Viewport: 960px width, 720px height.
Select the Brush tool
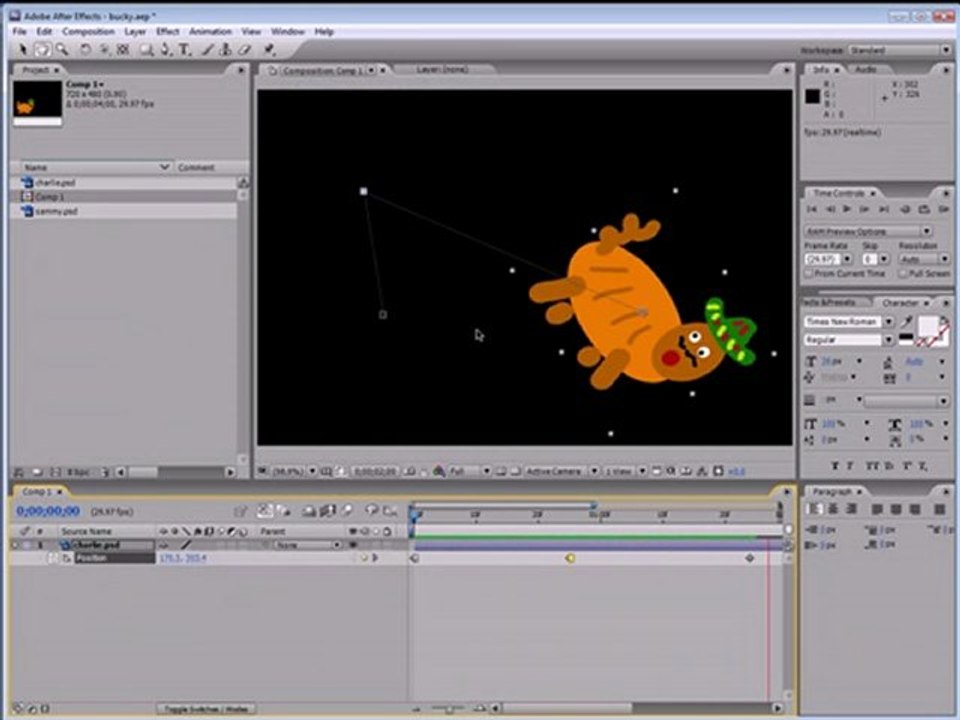(x=208, y=50)
